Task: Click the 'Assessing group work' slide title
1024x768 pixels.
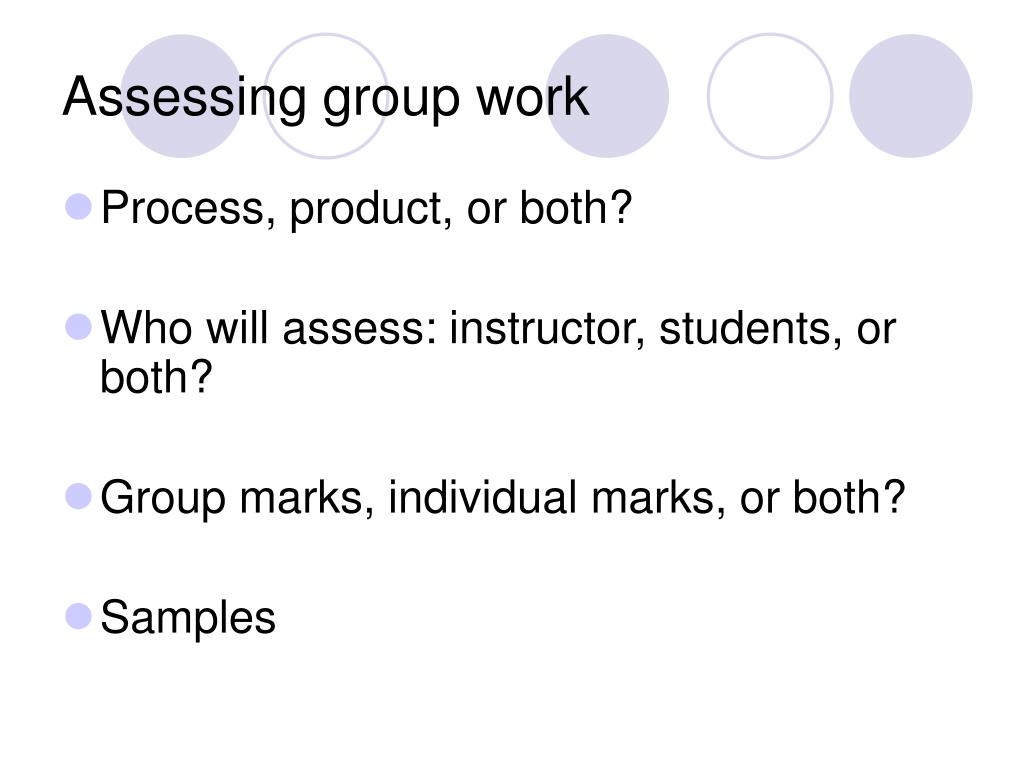Action: [x=326, y=98]
